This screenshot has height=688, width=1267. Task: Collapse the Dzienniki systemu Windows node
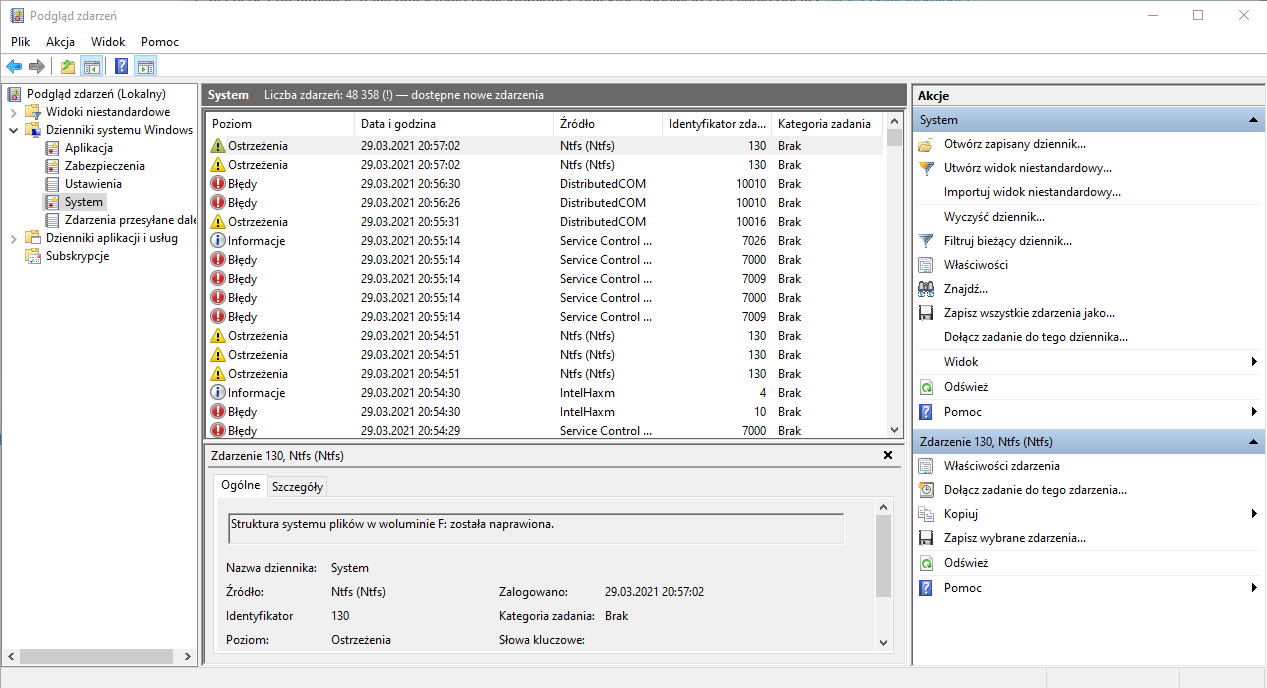(13, 130)
